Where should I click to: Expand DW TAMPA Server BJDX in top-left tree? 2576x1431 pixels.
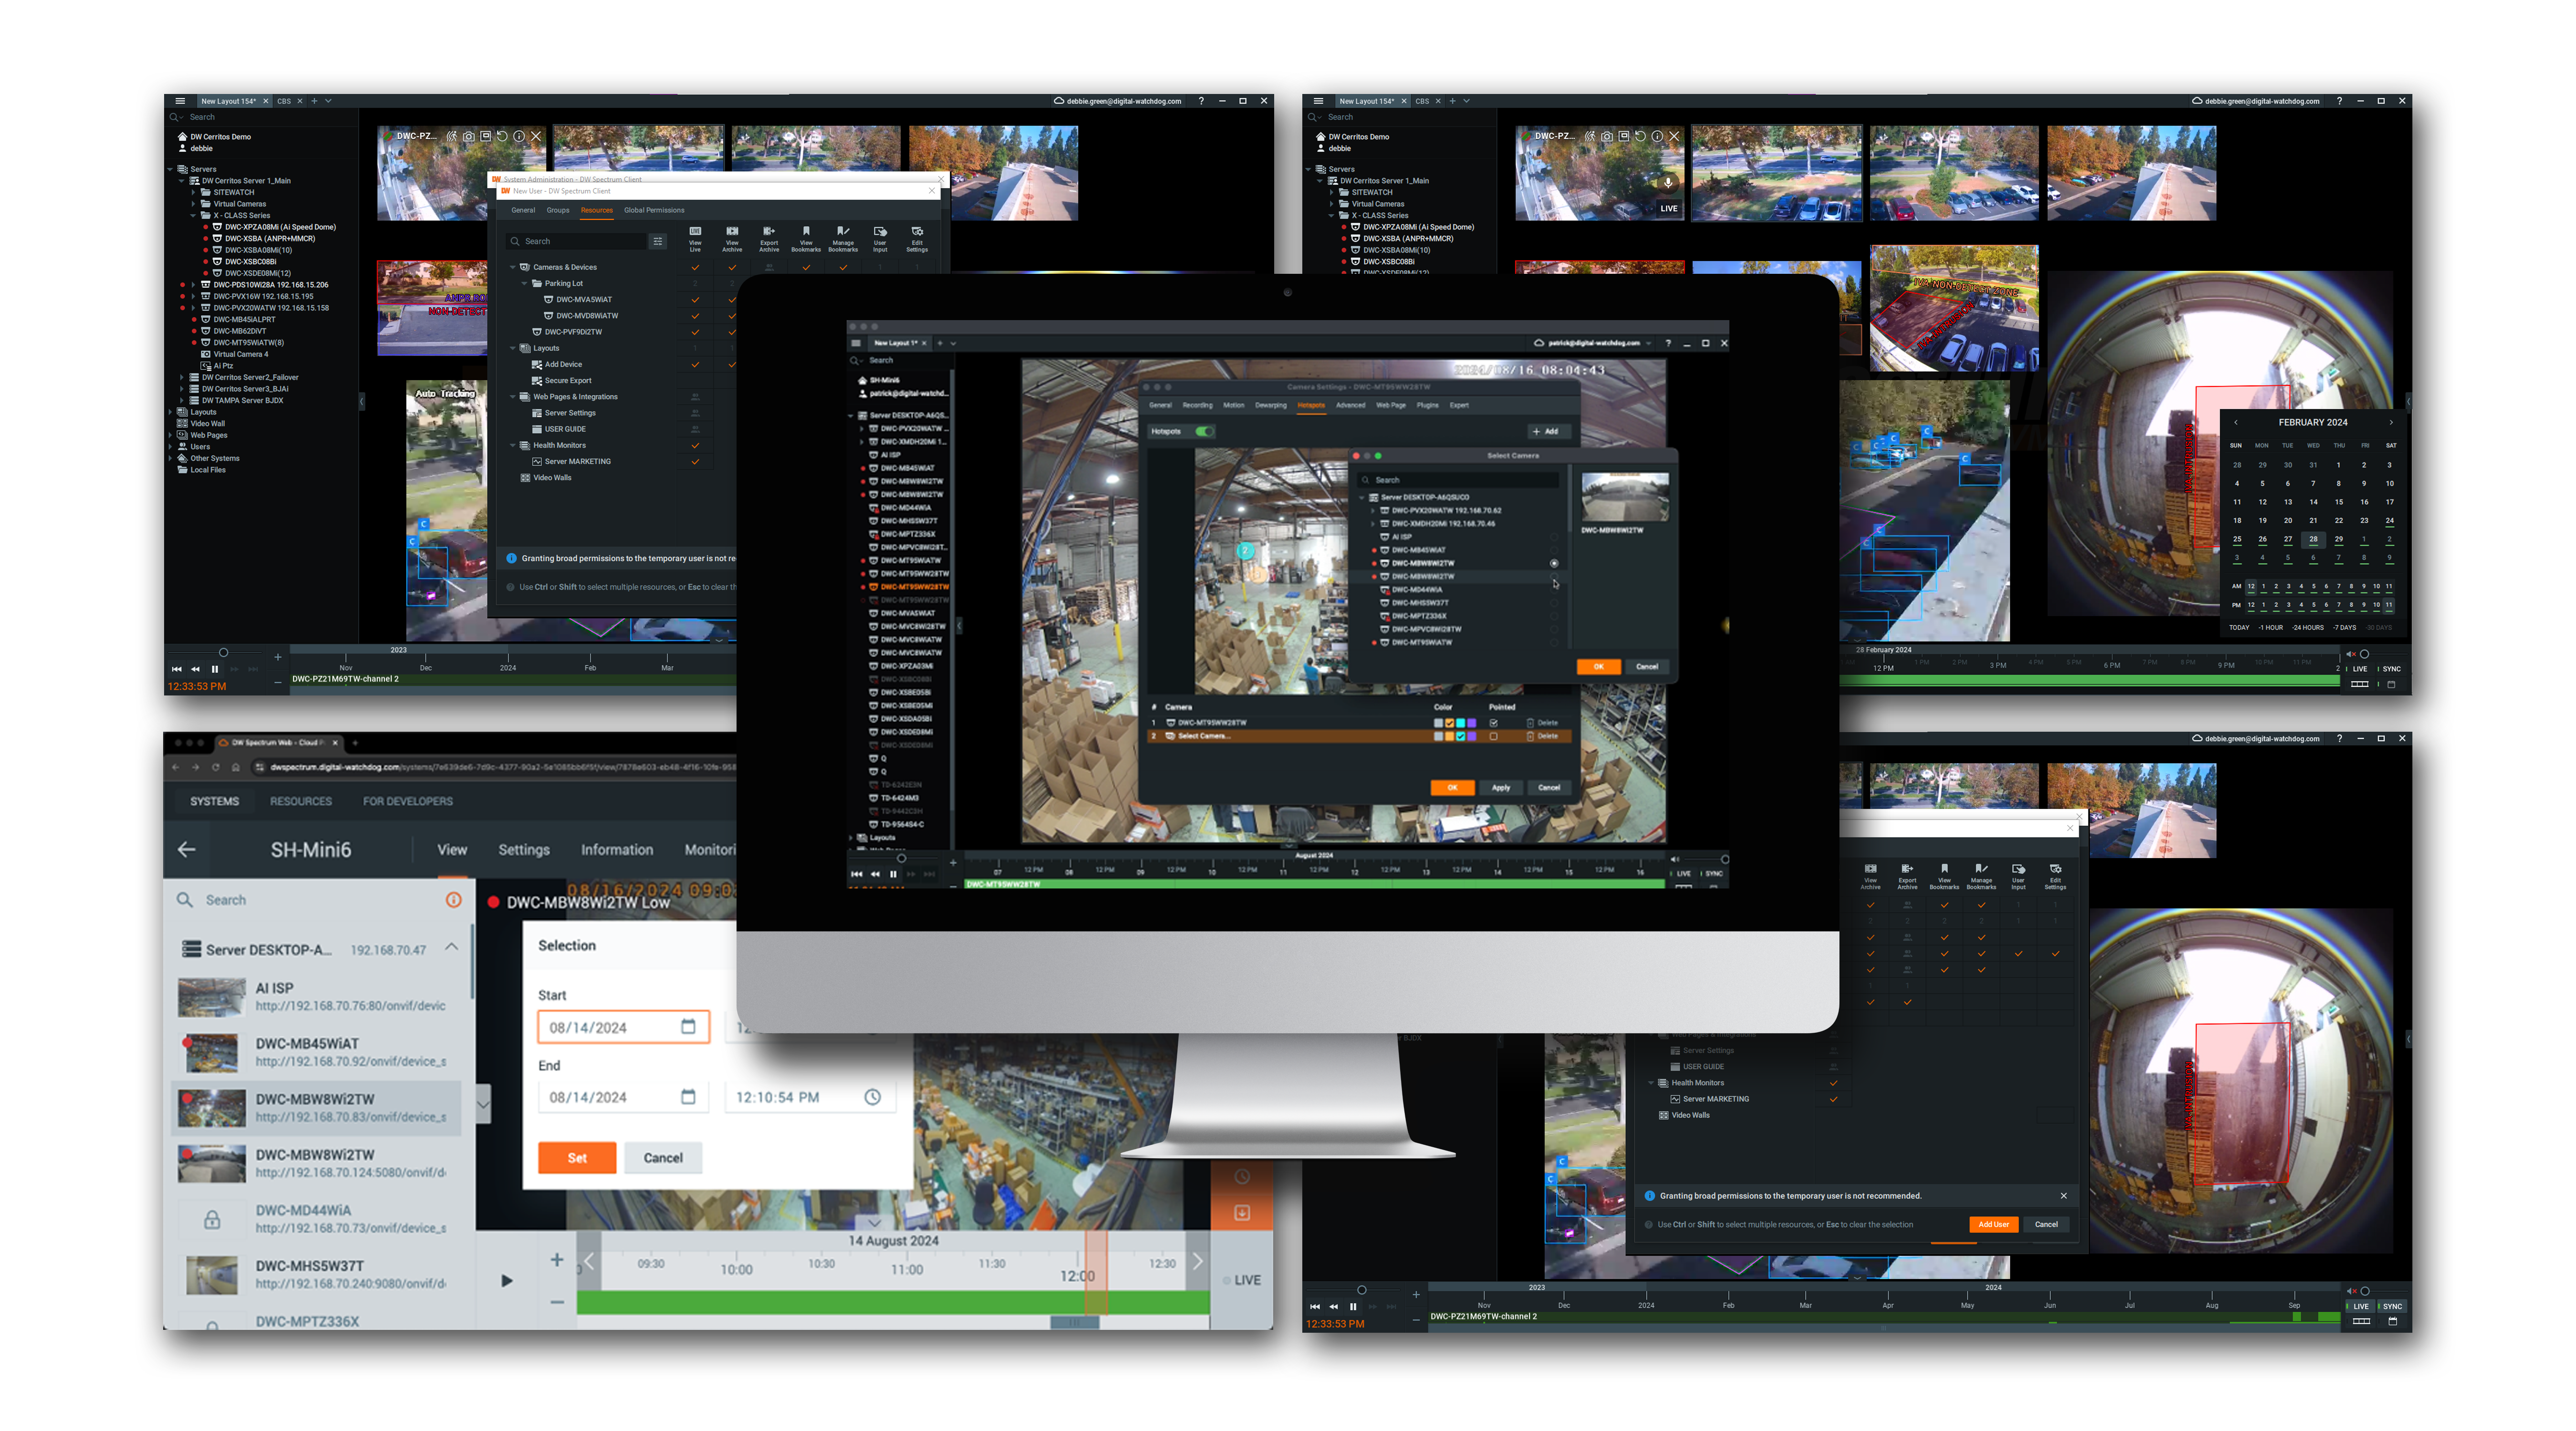click(x=182, y=400)
